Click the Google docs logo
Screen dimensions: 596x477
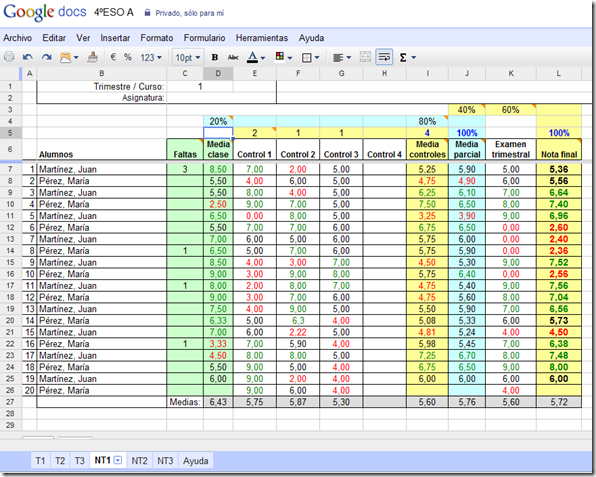point(45,12)
